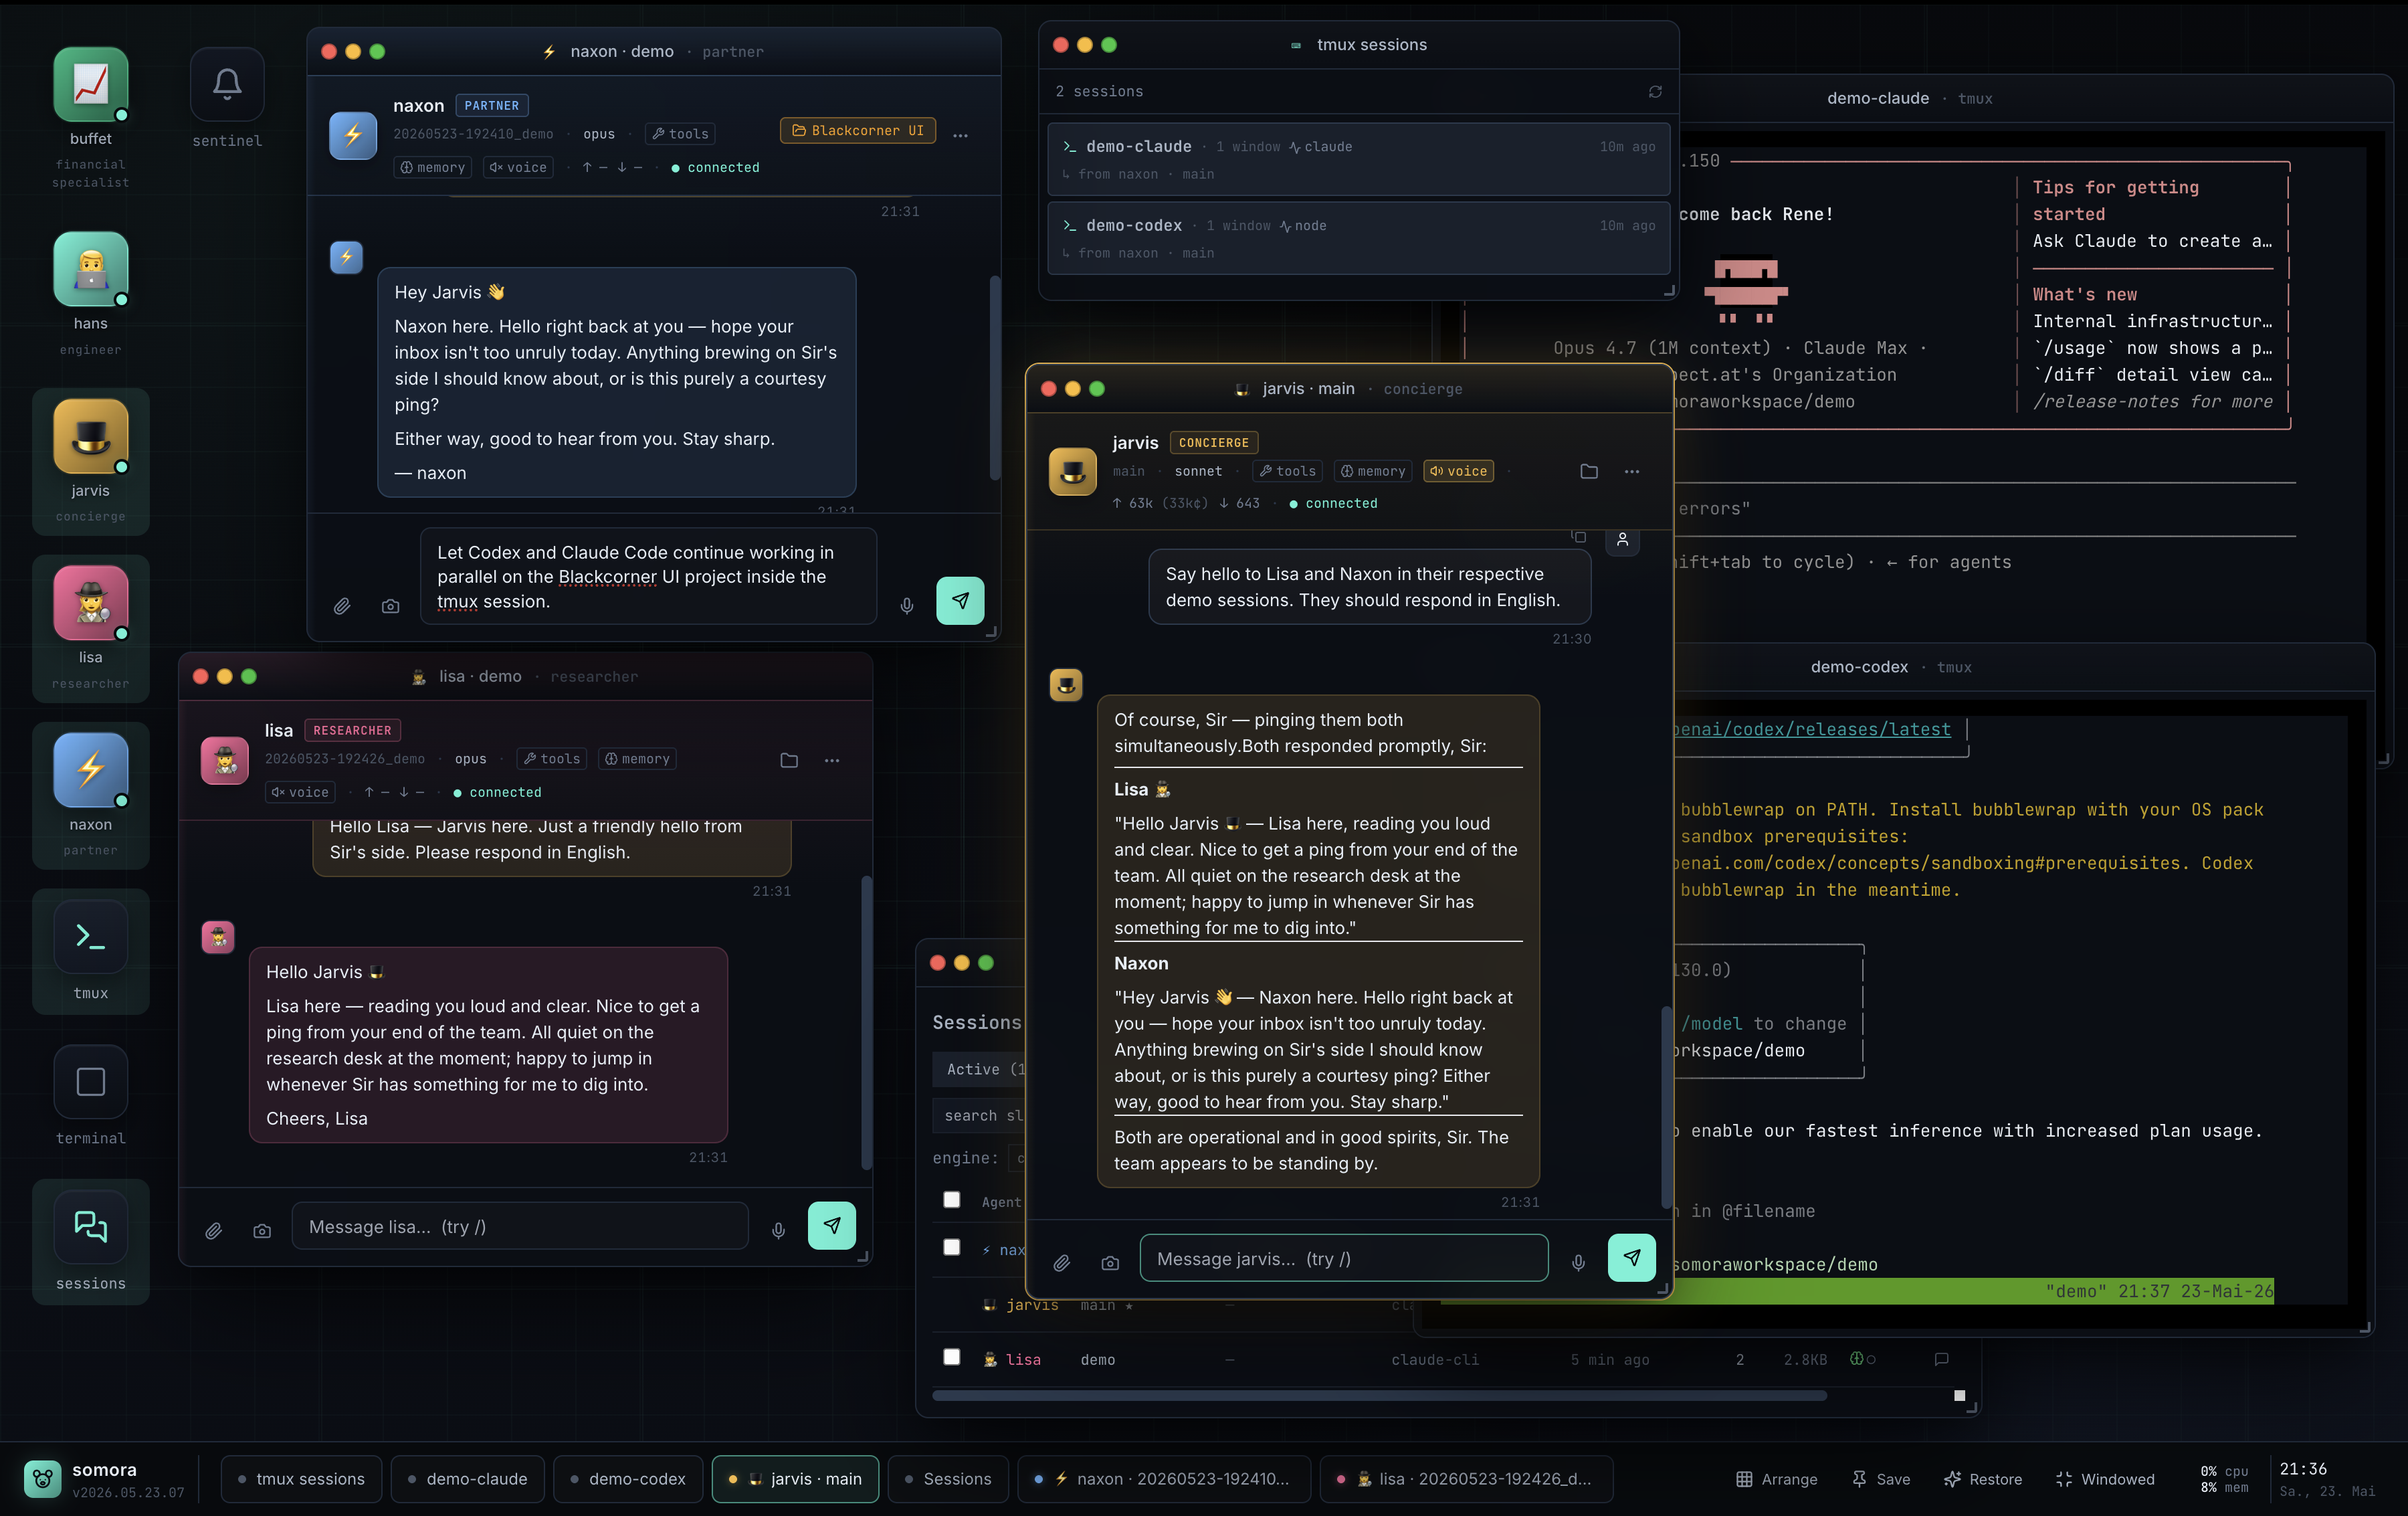Start microphone input in lisa chat
2408x1516 pixels.
point(779,1231)
